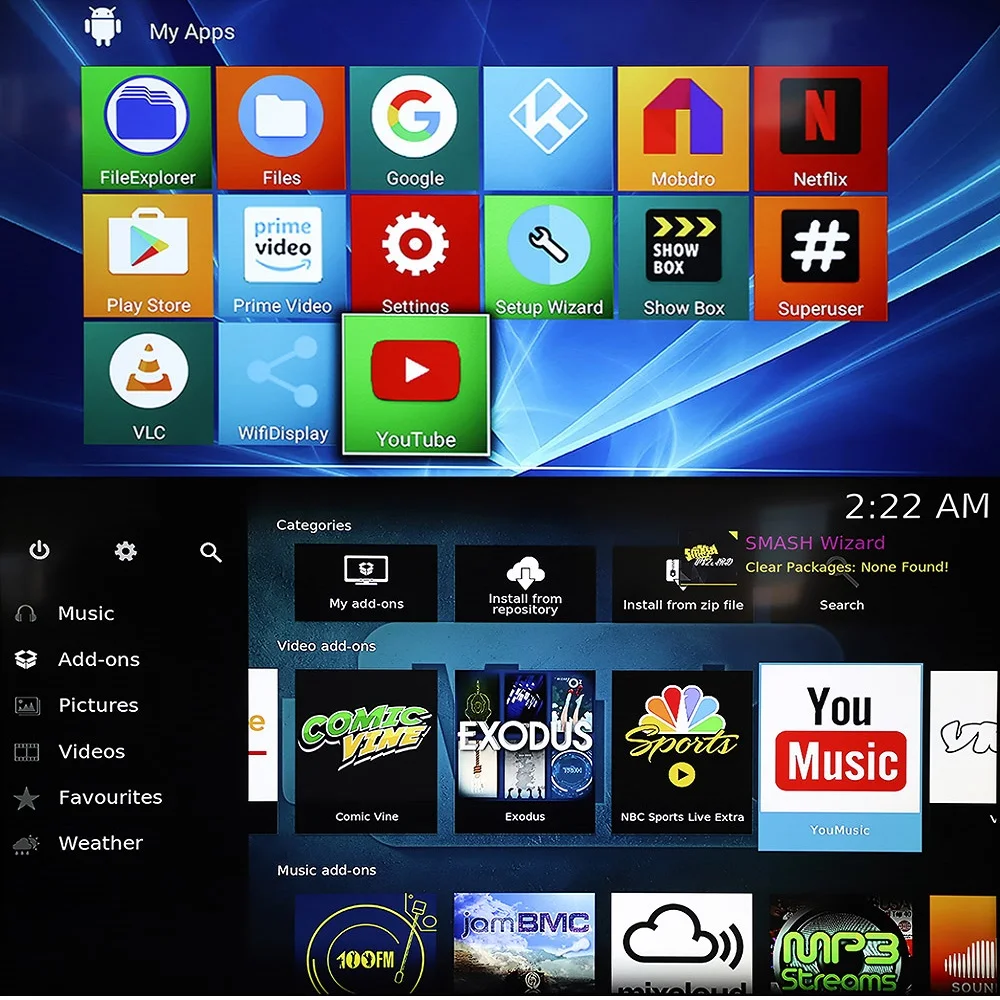Launch the Google app

pyautogui.click(x=415, y=128)
